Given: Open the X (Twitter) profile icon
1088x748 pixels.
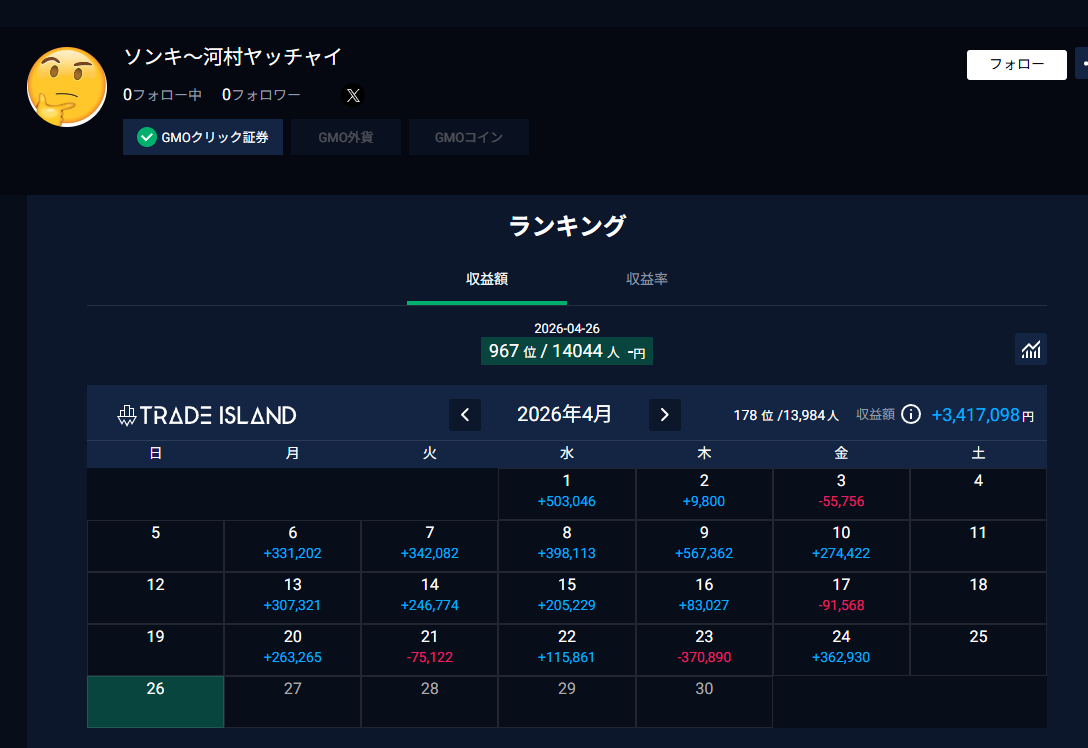Looking at the screenshot, I should pos(353,96).
